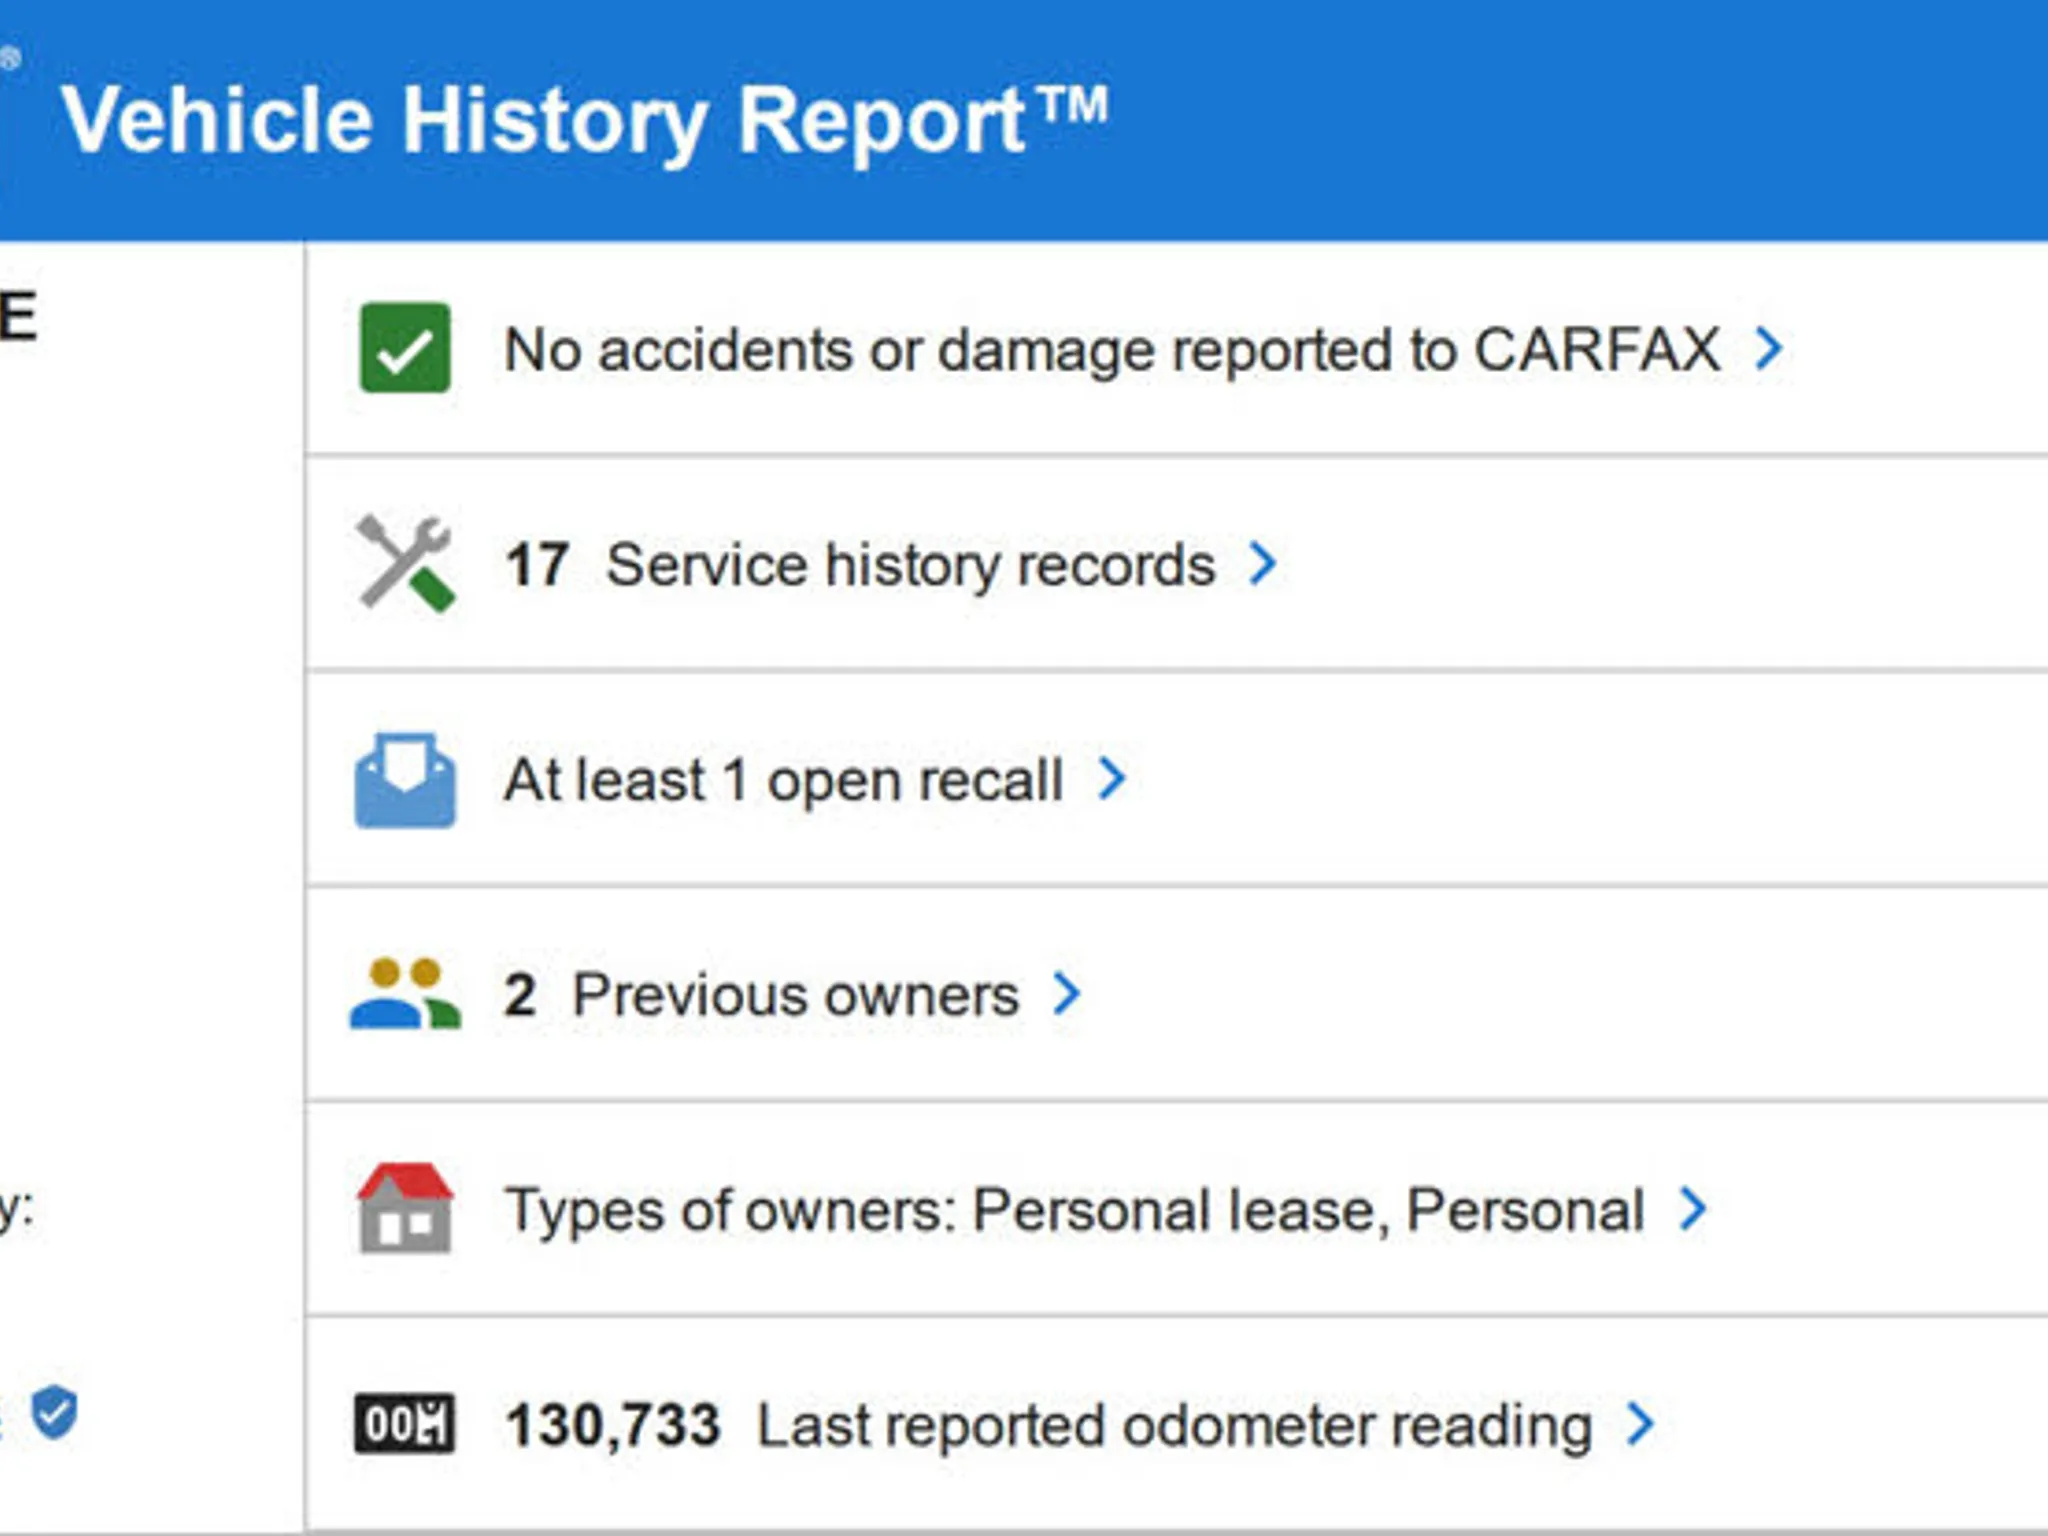Viewport: 2048px width, 1536px height.
Task: Expand the types of owners chevron
Action: click(1693, 1208)
